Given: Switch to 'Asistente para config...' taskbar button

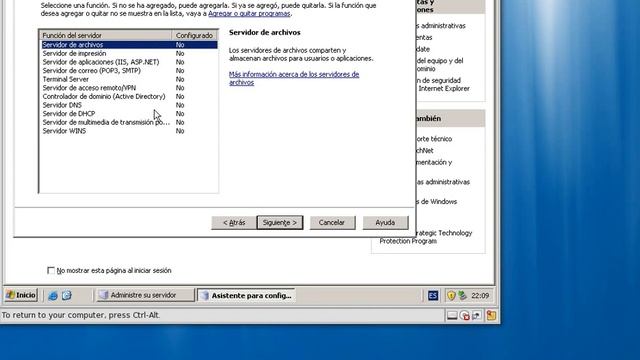Looking at the screenshot, I should (247, 295).
